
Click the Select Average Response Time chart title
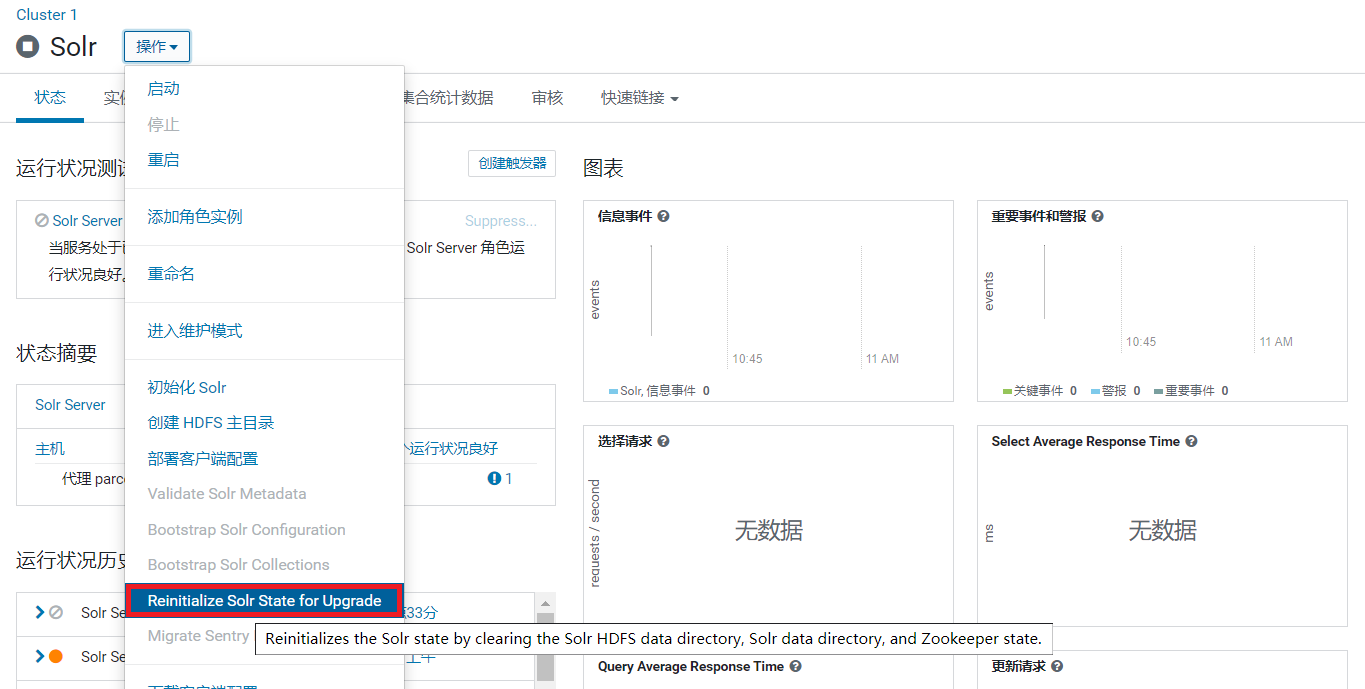[1086, 441]
